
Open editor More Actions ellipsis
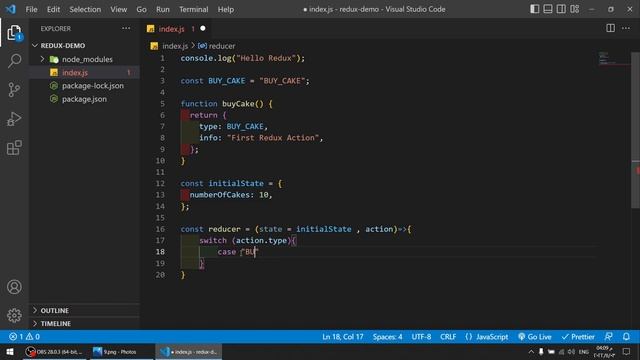point(626,28)
